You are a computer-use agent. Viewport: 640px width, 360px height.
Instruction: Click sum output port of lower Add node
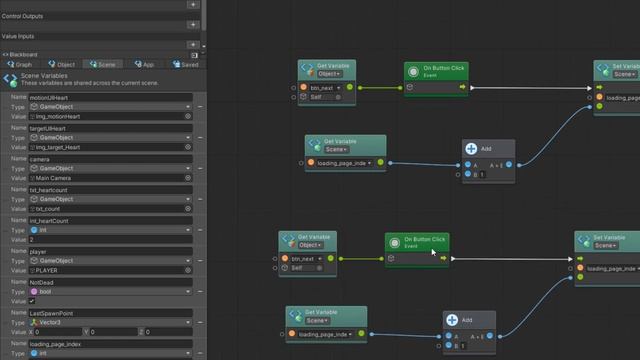tap(489, 336)
